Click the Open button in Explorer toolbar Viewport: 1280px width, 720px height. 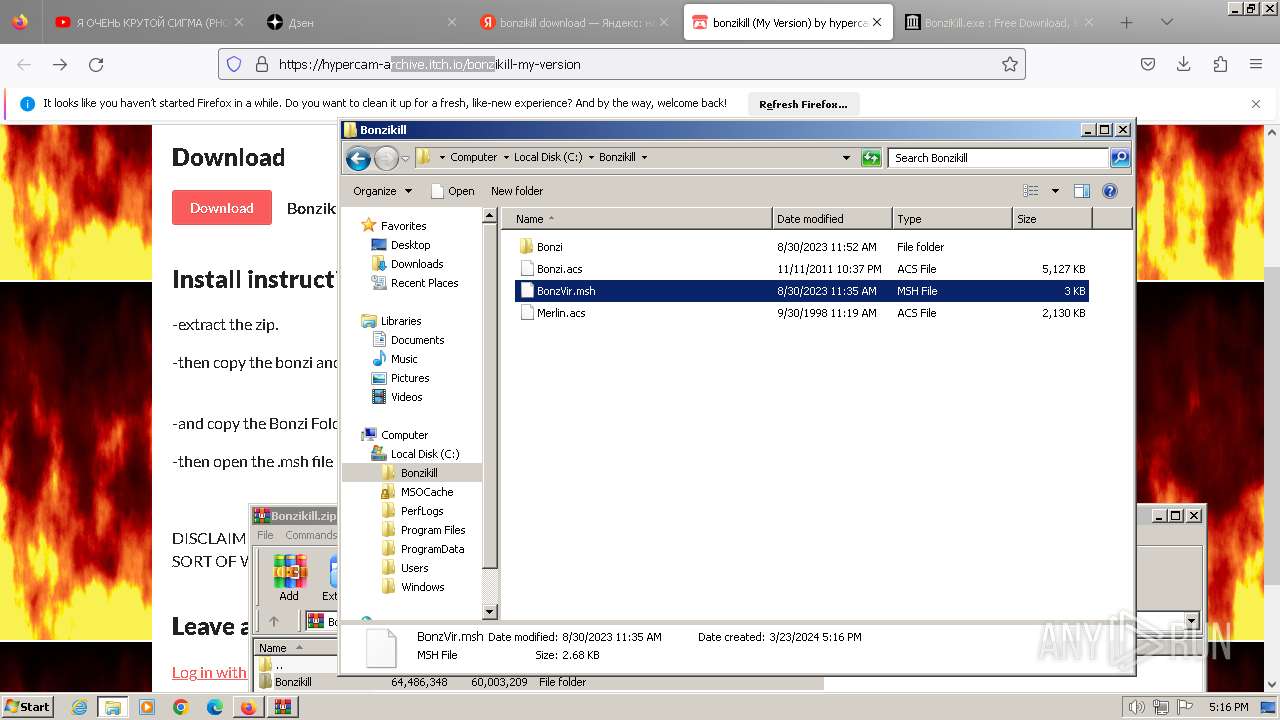coord(452,191)
